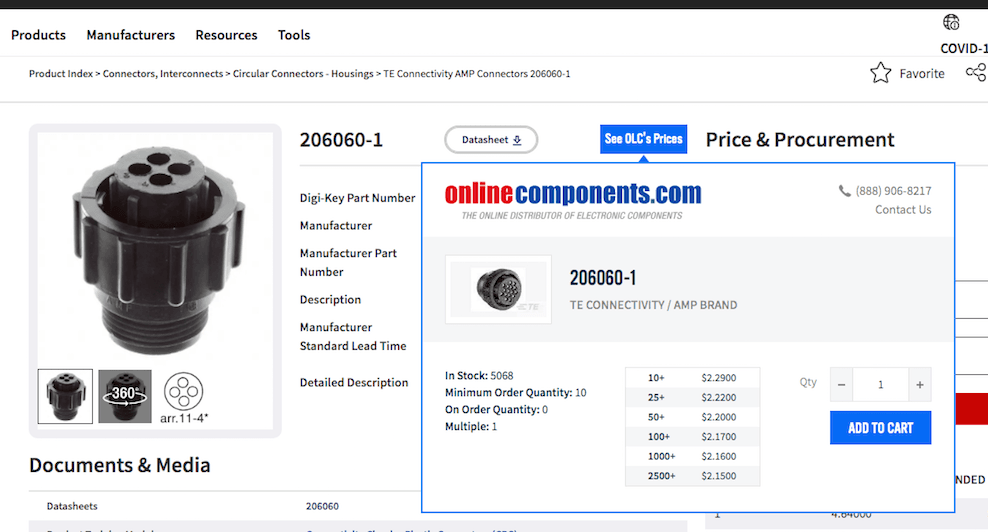Click the Price & Procurement heading
This screenshot has width=988, height=532.
[800, 139]
